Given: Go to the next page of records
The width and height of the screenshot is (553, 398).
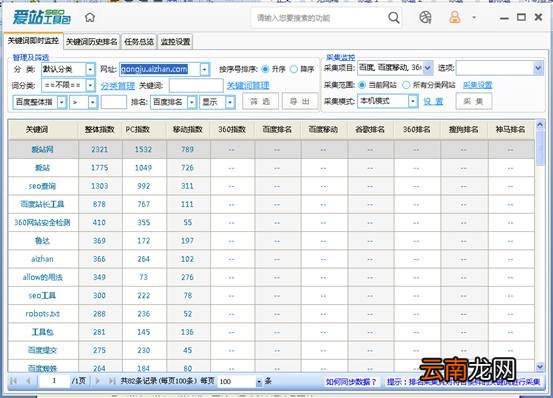Looking at the screenshot, I should tap(98, 381).
